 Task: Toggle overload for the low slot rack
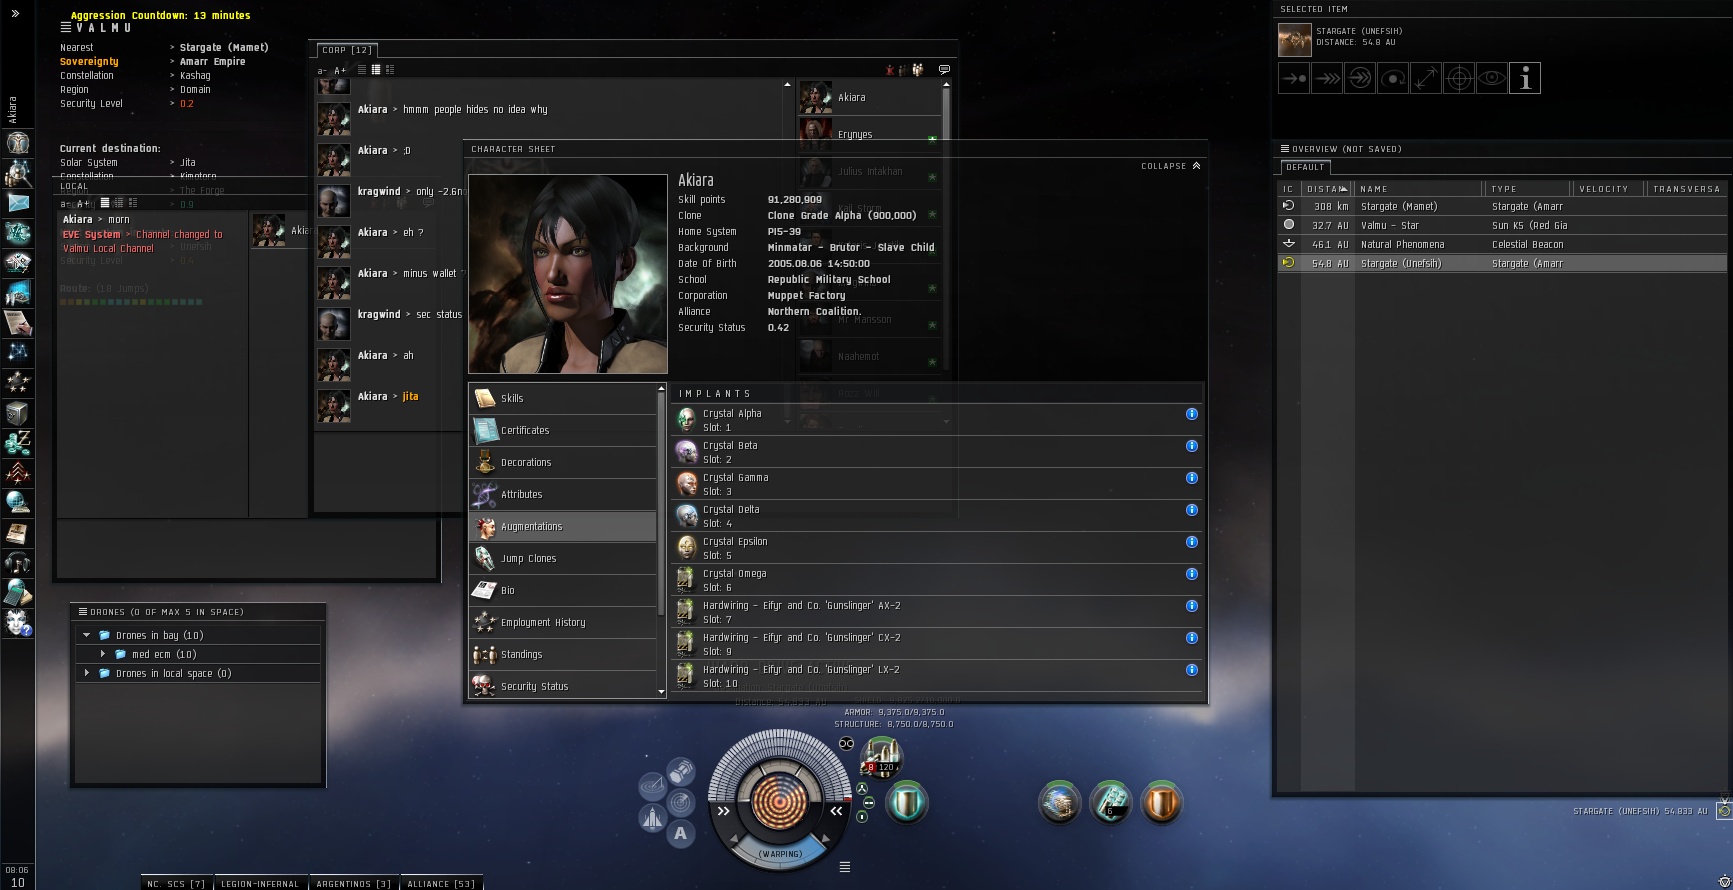pyautogui.click(x=861, y=817)
